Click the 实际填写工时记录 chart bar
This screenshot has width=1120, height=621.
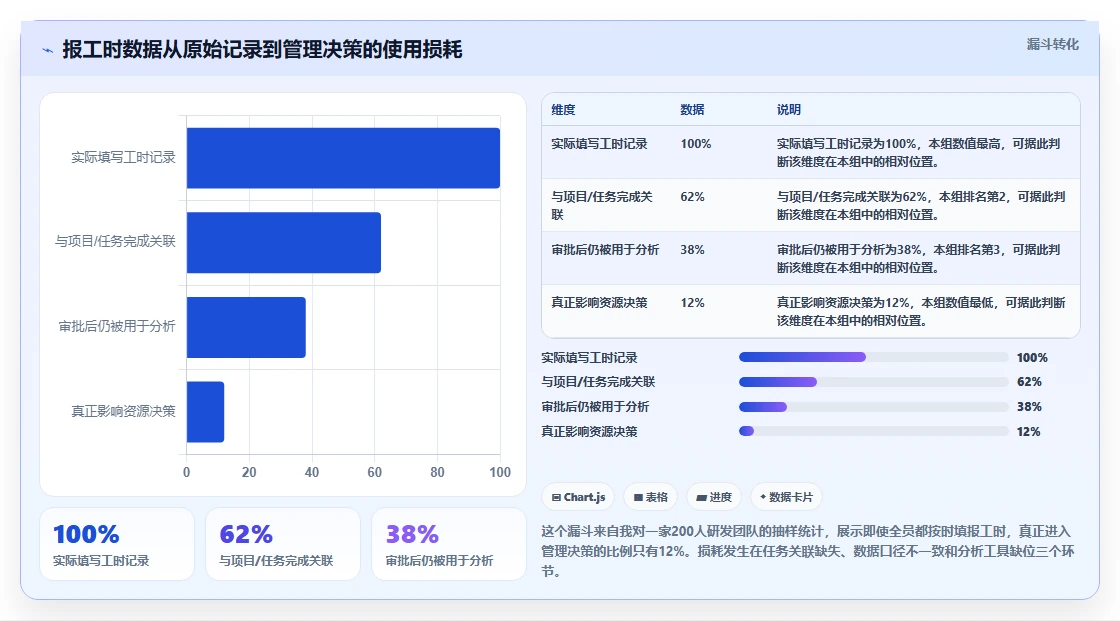point(343,158)
